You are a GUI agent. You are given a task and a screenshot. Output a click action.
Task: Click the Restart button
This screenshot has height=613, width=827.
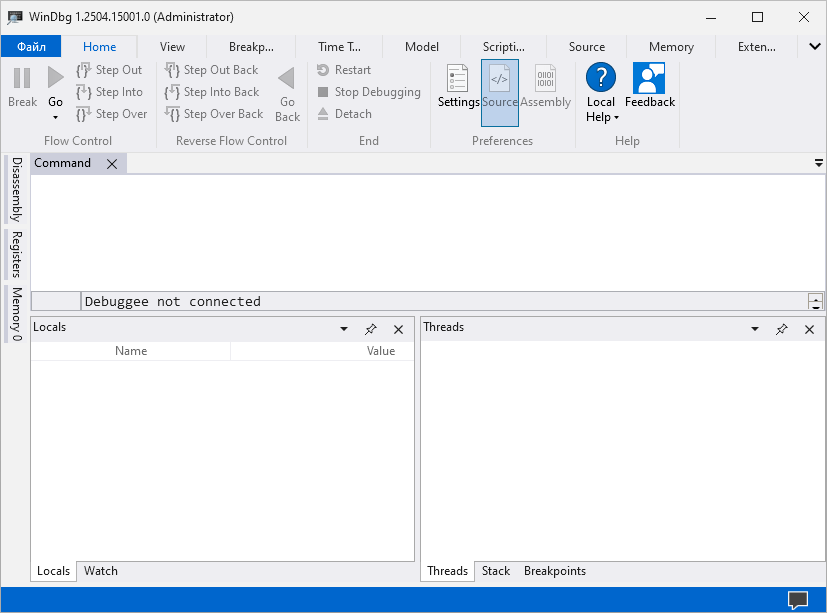tap(344, 70)
